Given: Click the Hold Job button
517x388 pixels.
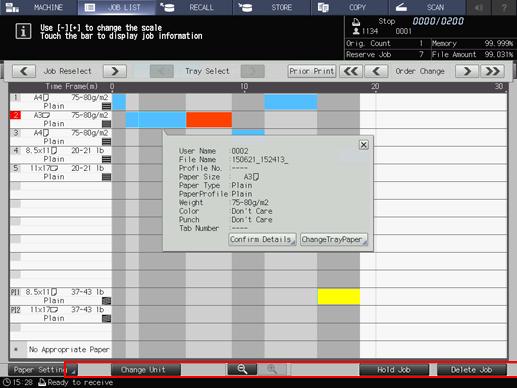Looking at the screenshot, I should 394,370.
